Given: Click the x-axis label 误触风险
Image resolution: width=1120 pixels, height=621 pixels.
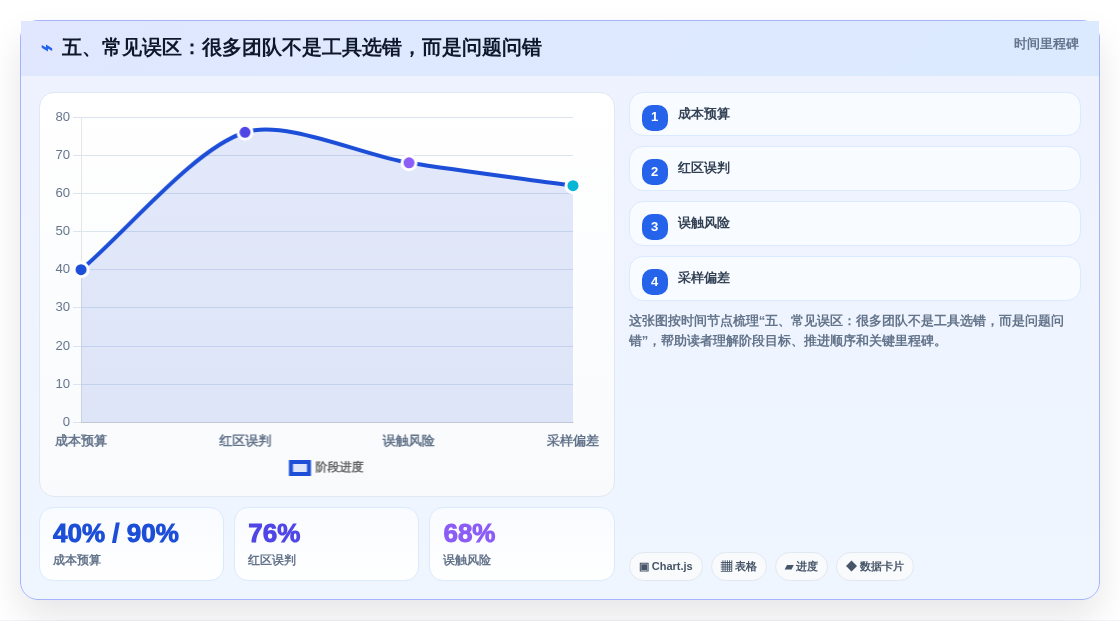Looking at the screenshot, I should point(409,441).
